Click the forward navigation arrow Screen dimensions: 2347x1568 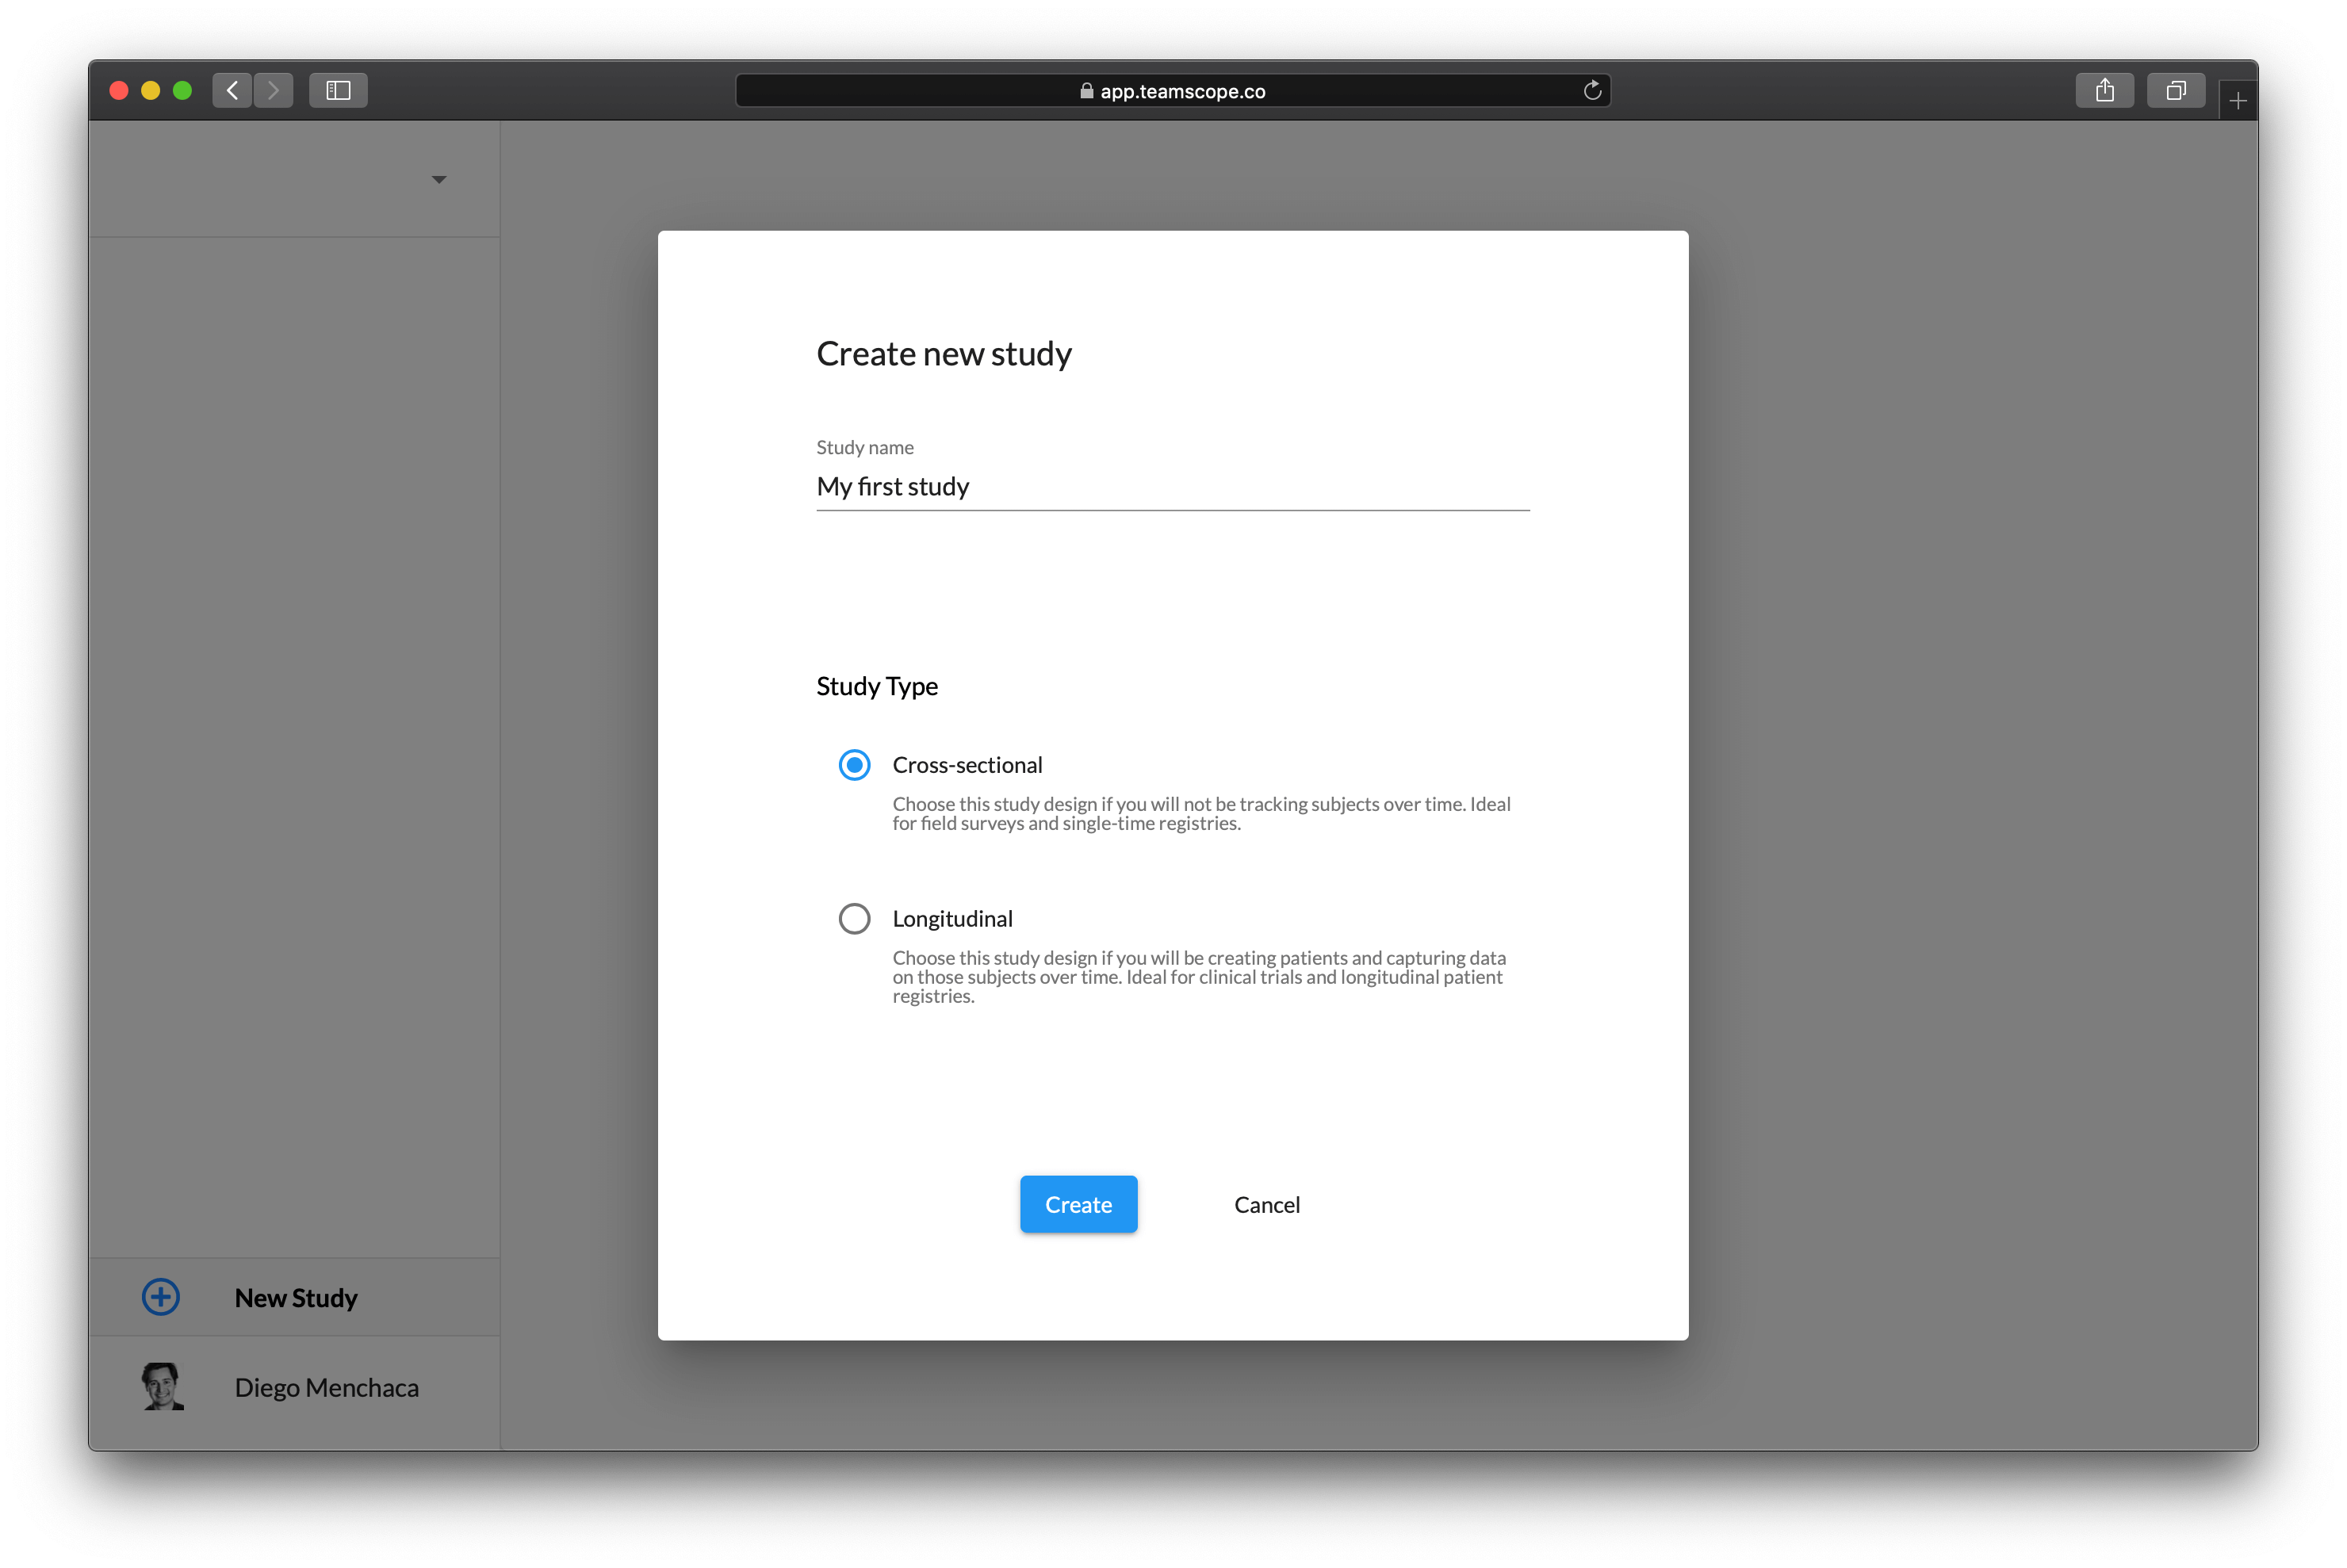point(272,90)
